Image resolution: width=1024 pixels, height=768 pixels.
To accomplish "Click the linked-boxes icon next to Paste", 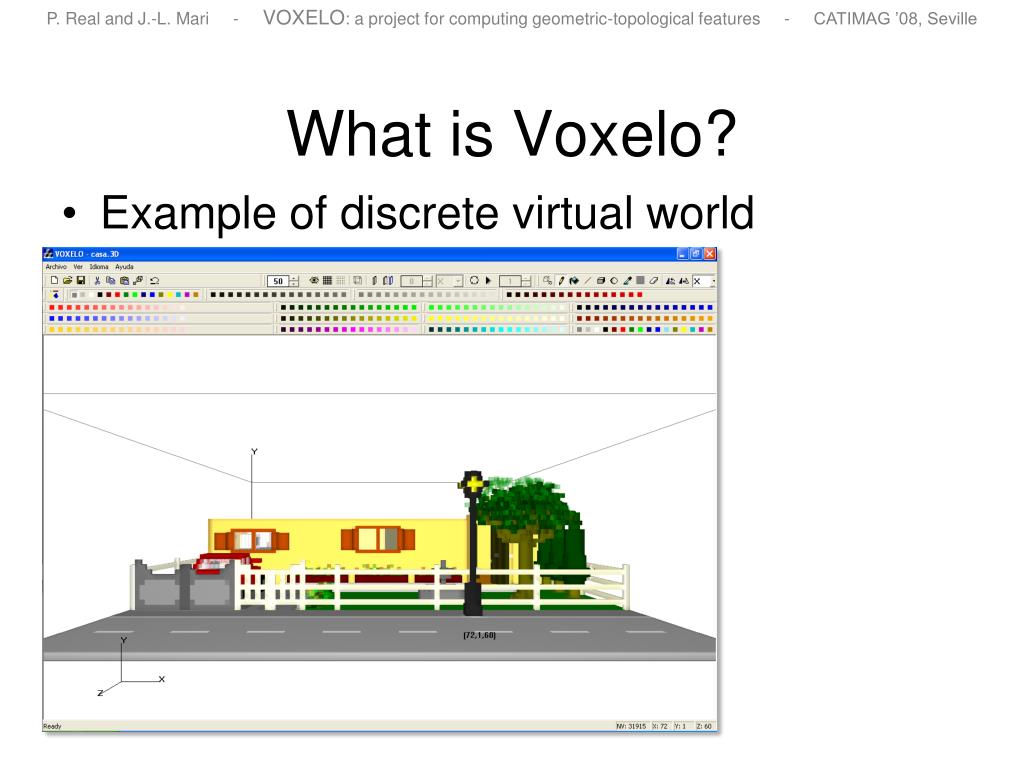I will coord(138,280).
